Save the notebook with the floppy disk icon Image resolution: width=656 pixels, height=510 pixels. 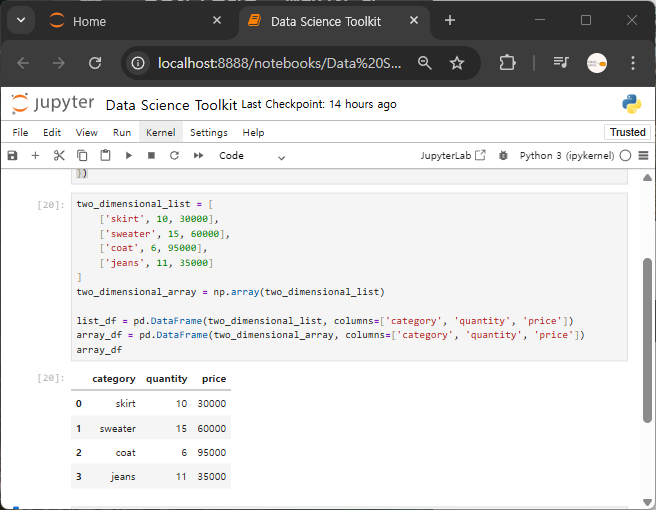(13, 156)
